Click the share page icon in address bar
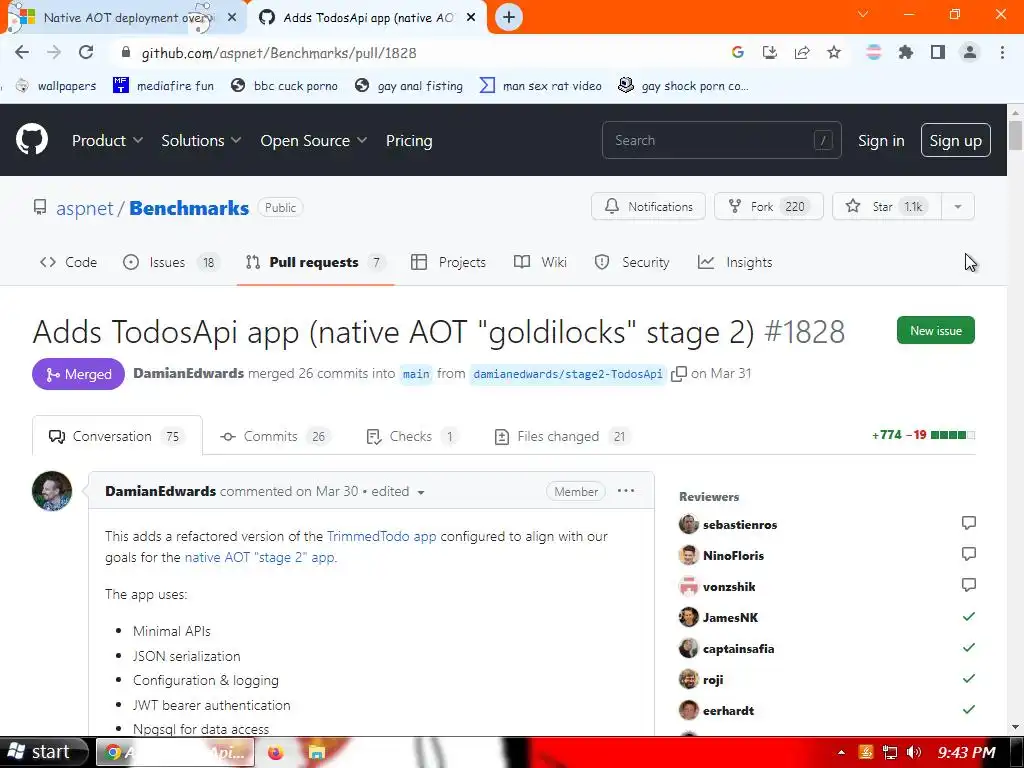Screen dimensions: 1024x768 point(801,52)
